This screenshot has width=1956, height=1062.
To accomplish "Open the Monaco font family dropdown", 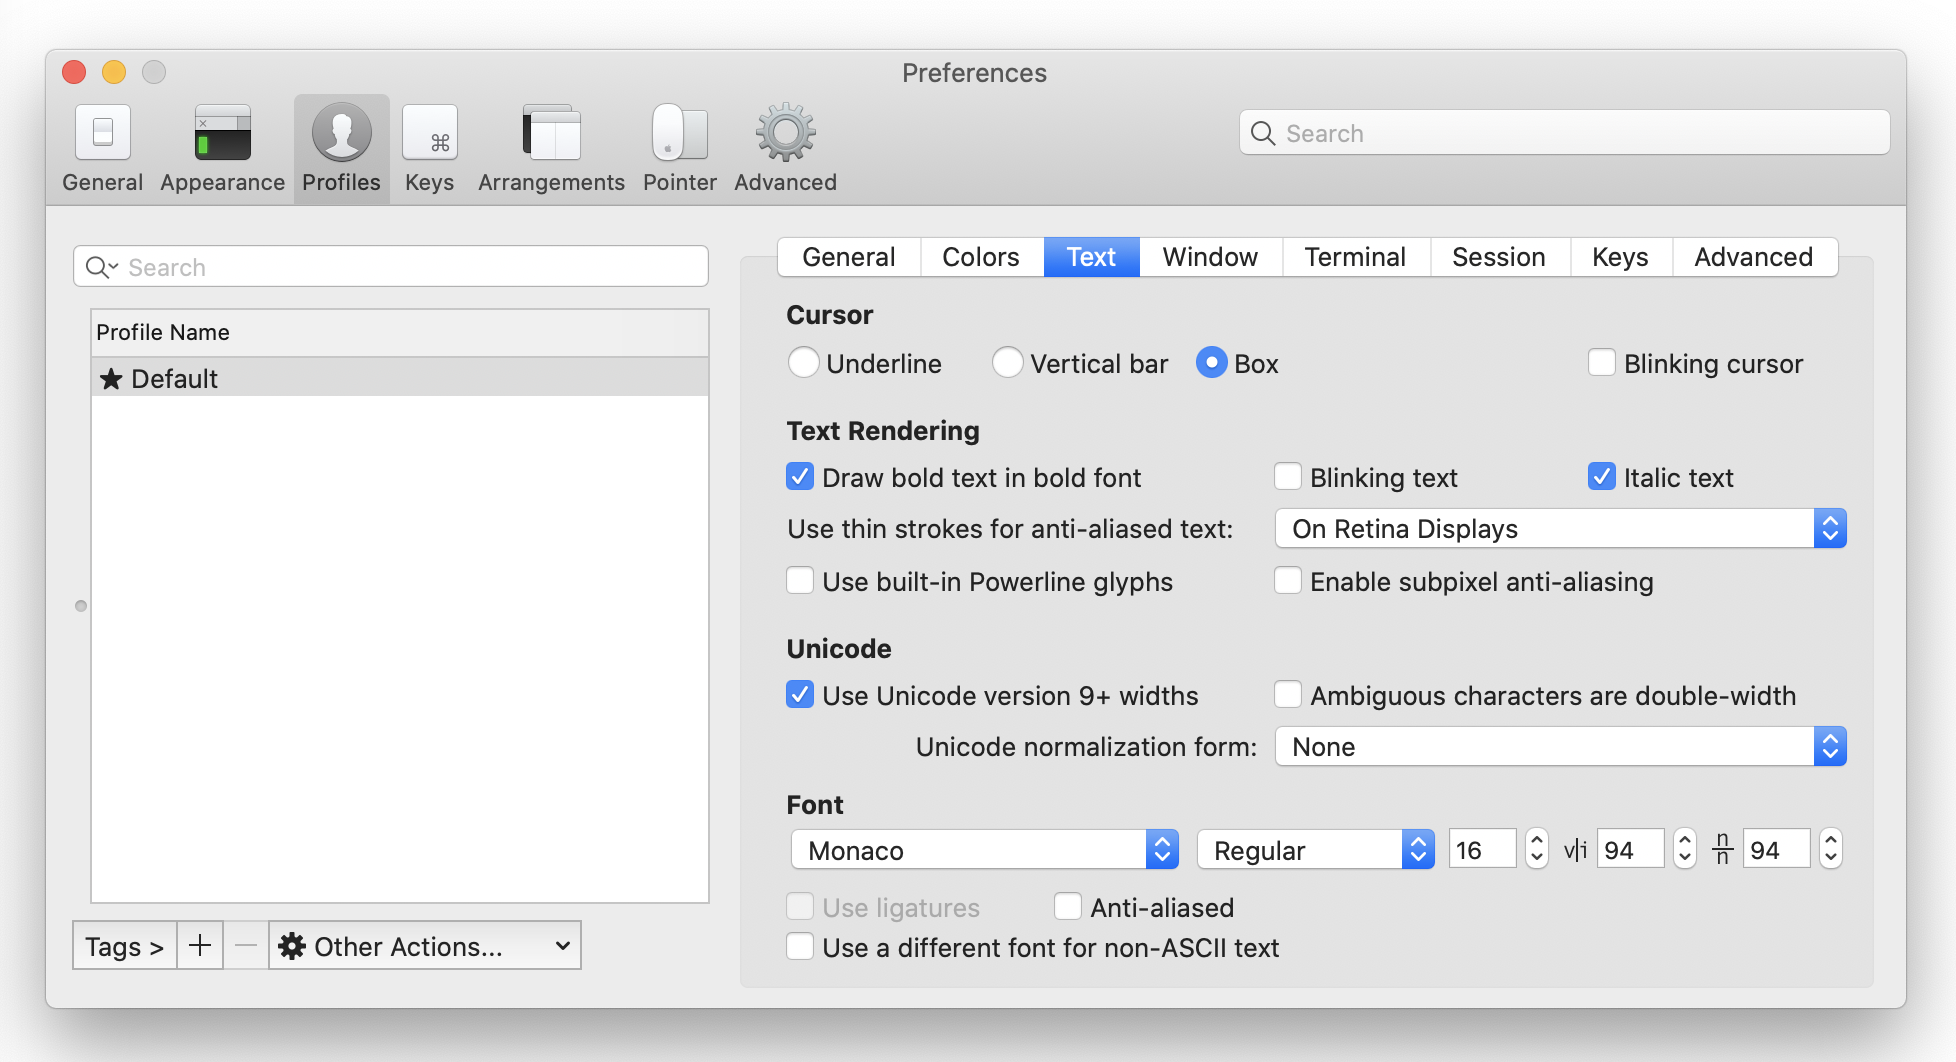I will pyautogui.click(x=984, y=849).
